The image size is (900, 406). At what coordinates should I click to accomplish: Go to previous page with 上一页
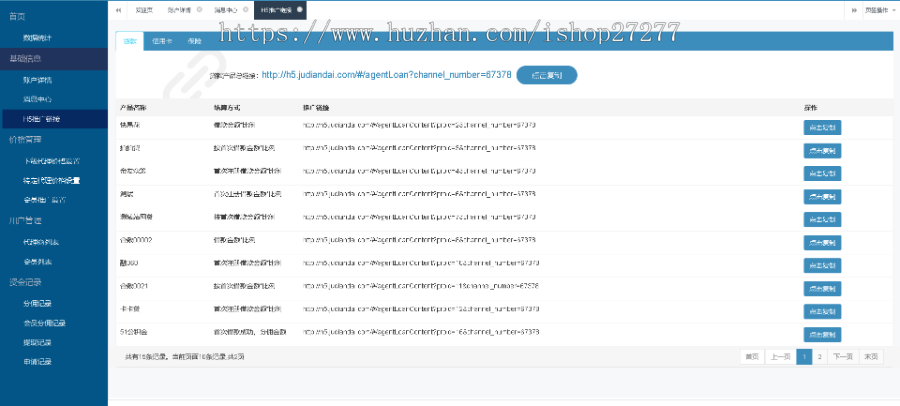(x=780, y=357)
